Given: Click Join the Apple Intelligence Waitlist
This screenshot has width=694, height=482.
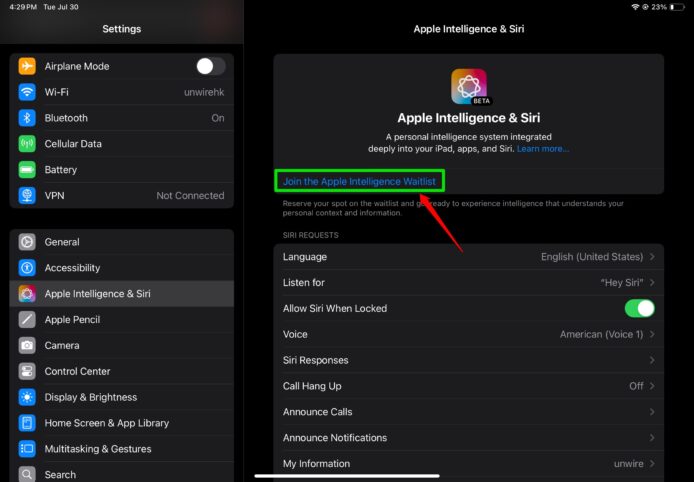Looking at the screenshot, I should 359,181.
